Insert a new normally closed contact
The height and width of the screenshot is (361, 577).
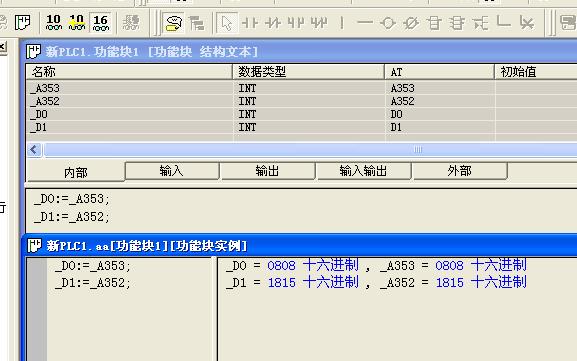(x=273, y=23)
